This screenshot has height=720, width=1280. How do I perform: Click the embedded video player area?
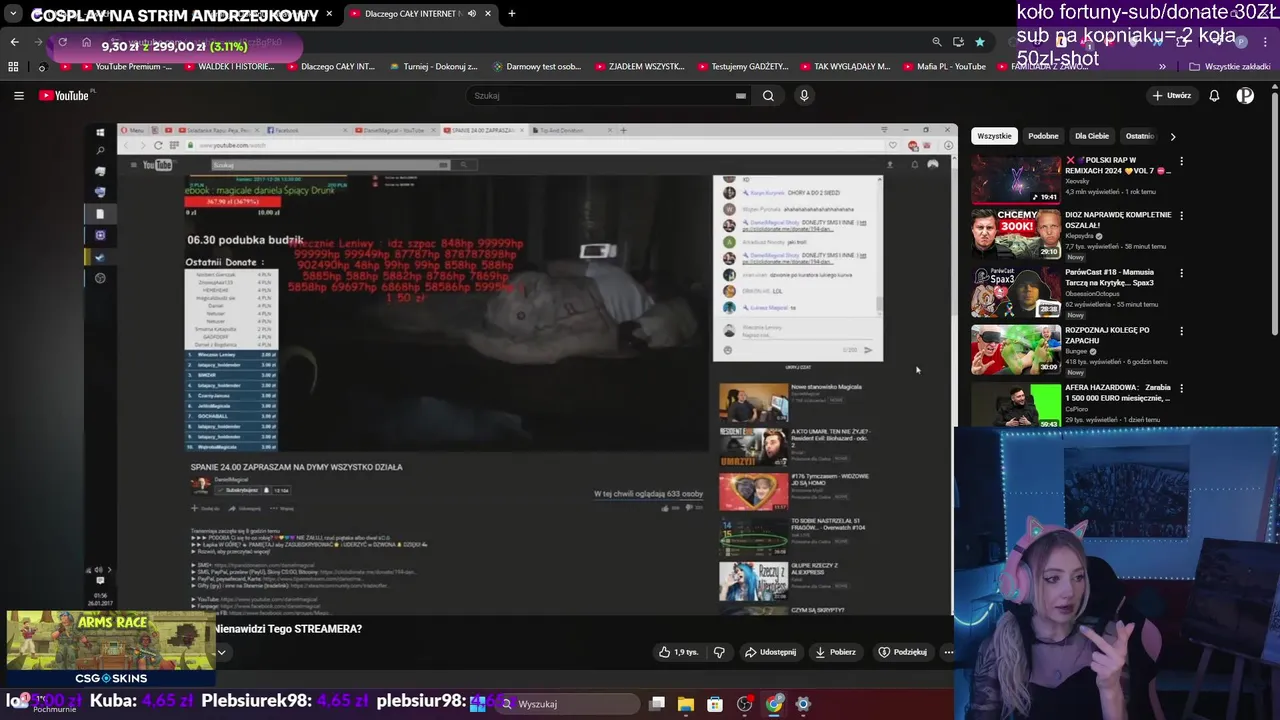[x=520, y=368]
